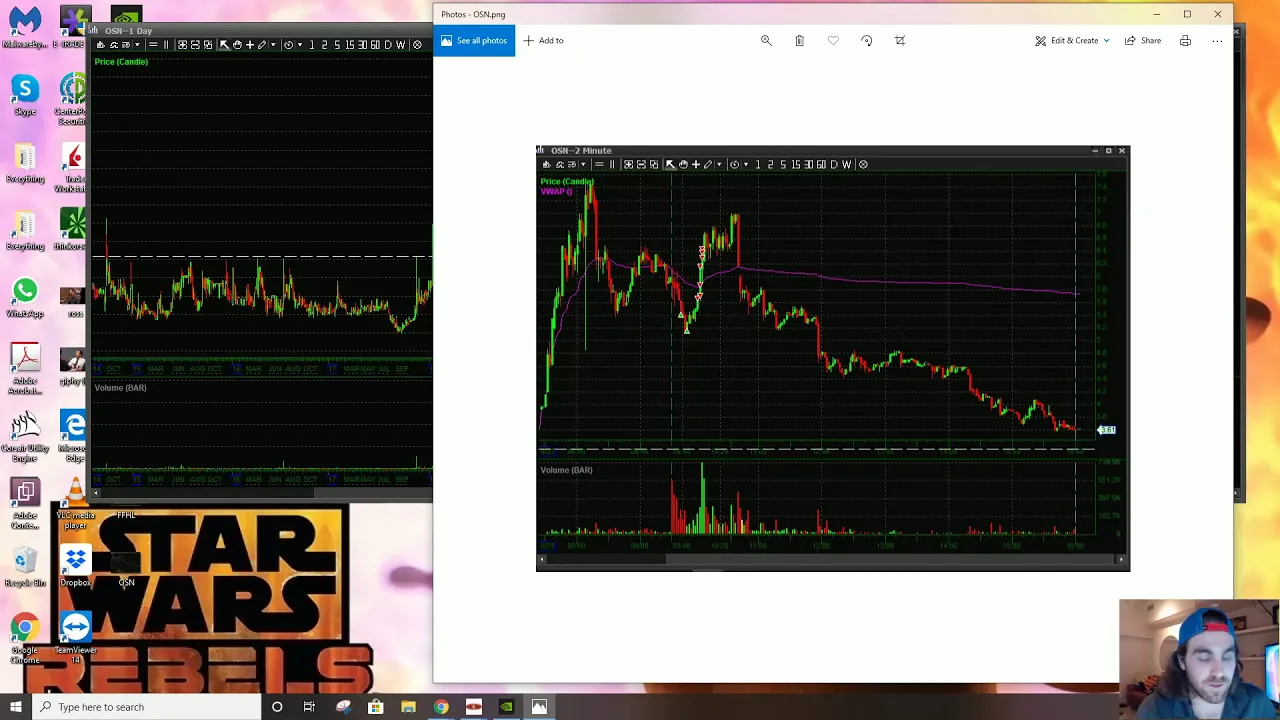Open Windows Start menu
This screenshot has width=1280, height=720.
point(16,707)
